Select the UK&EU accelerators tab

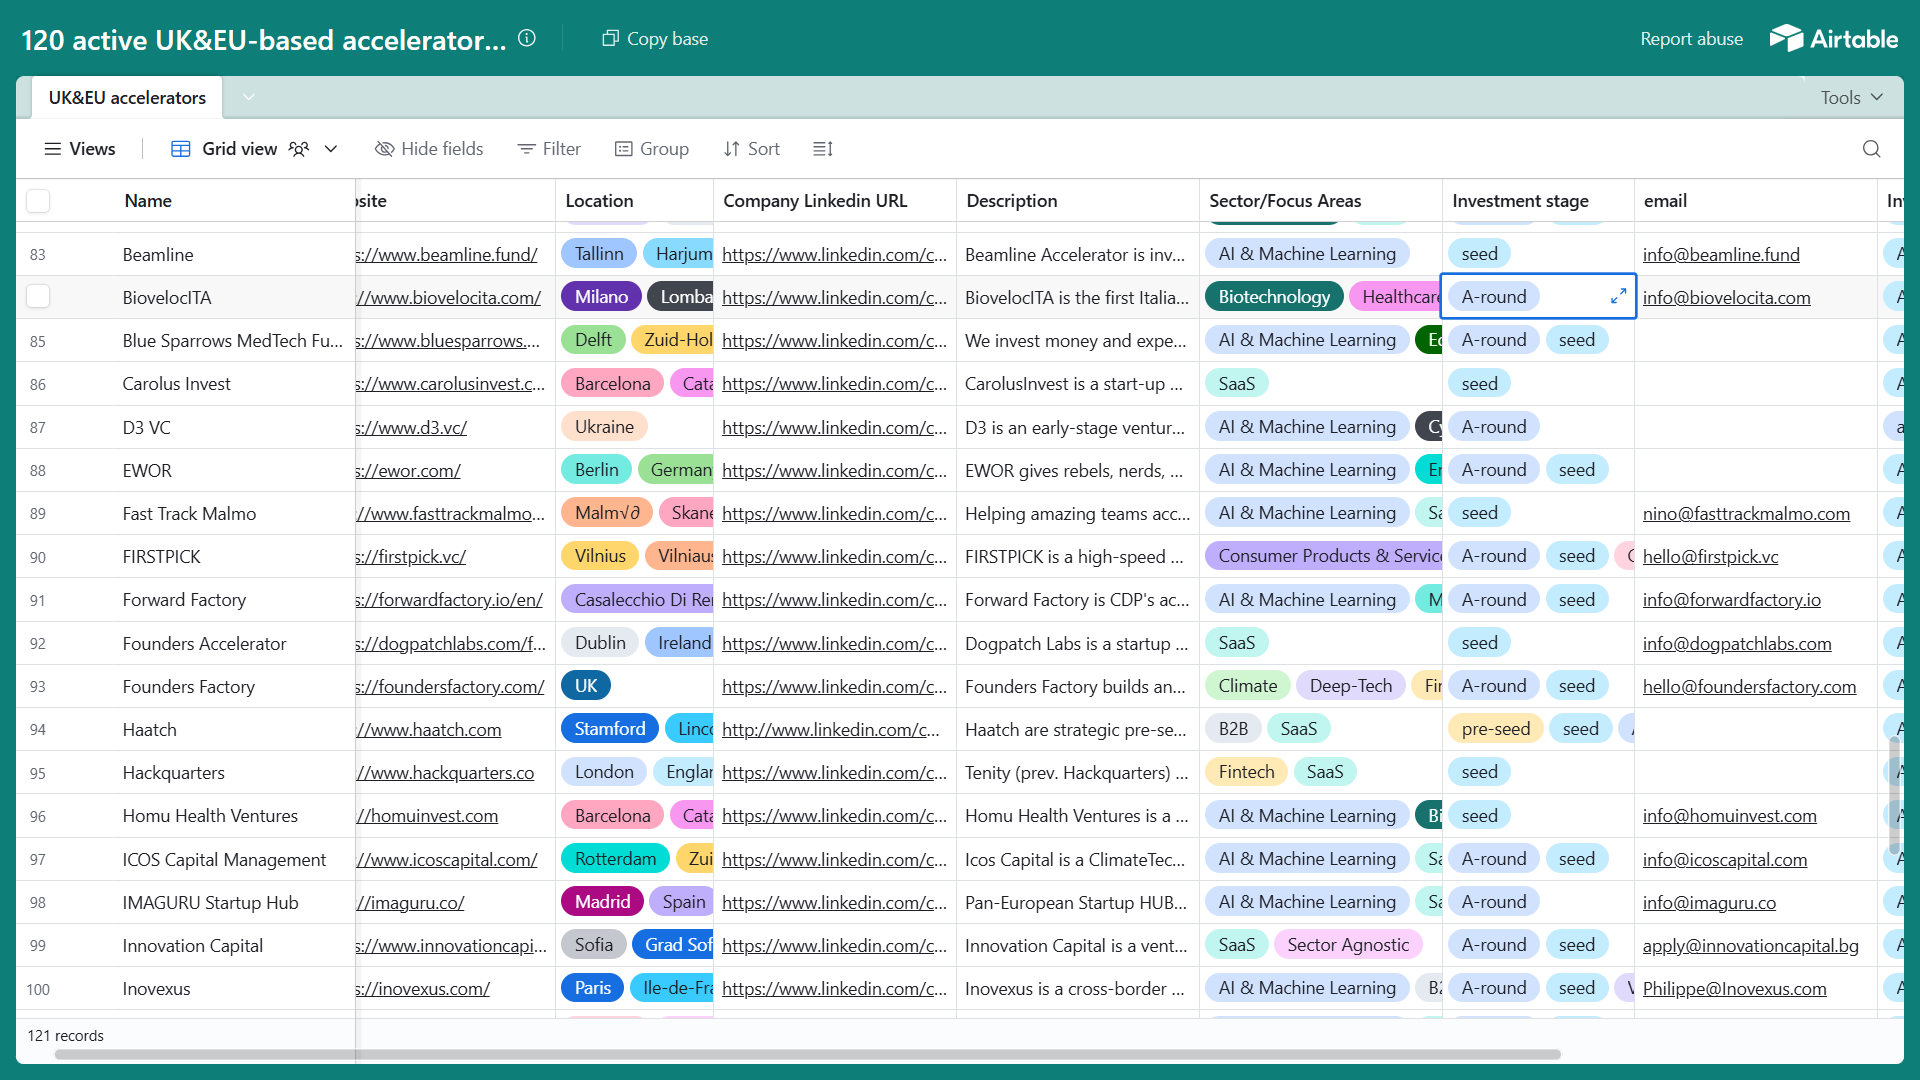(127, 98)
